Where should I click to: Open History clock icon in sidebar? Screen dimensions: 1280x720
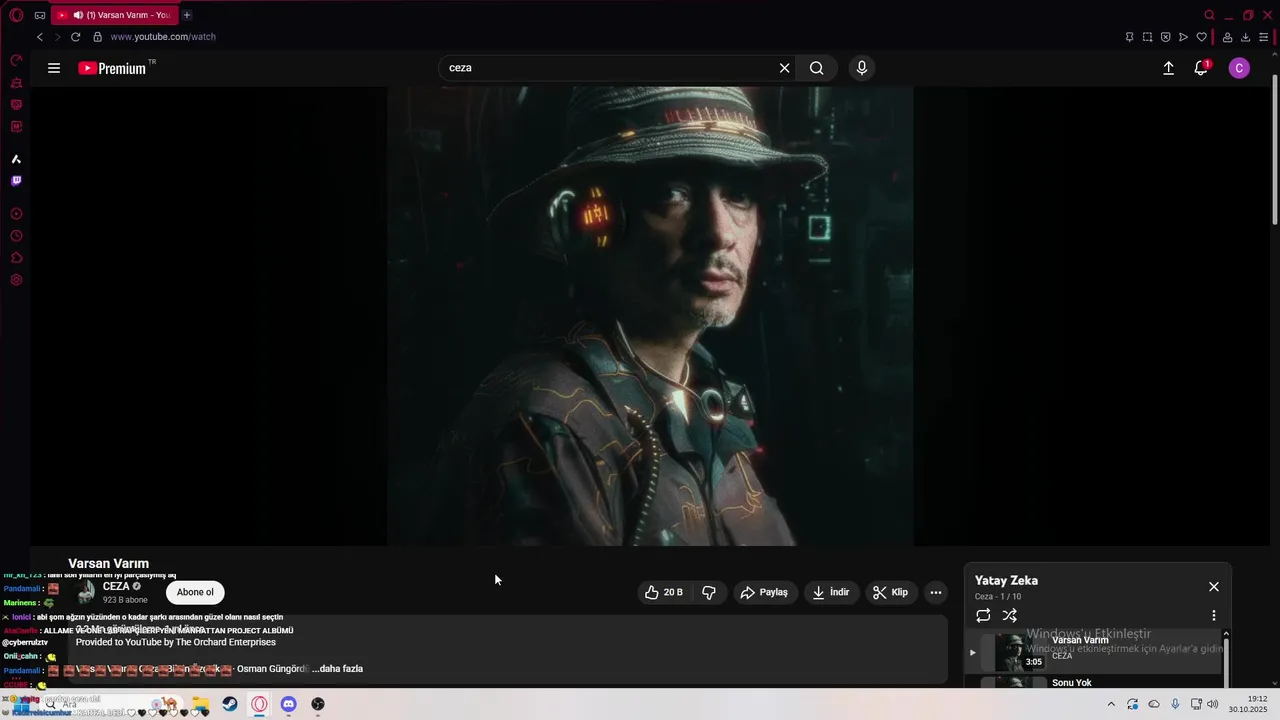click(x=16, y=236)
